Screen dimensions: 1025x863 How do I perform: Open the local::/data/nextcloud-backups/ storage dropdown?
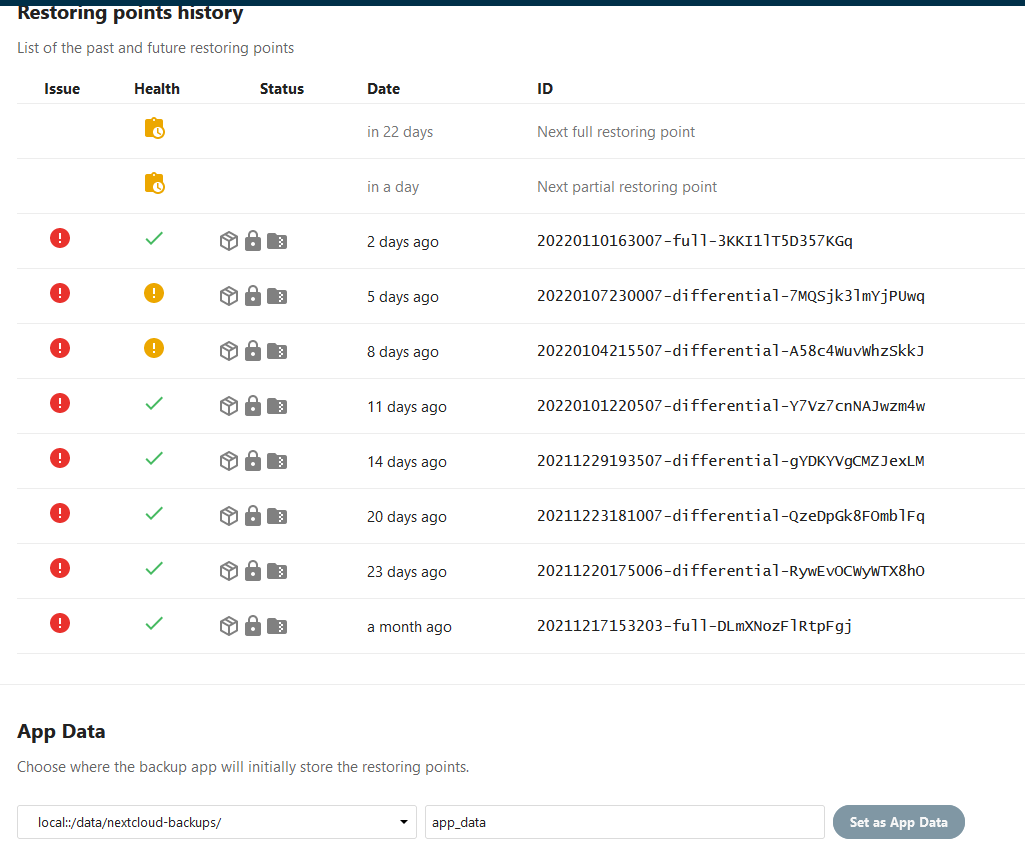pyautogui.click(x=216, y=822)
